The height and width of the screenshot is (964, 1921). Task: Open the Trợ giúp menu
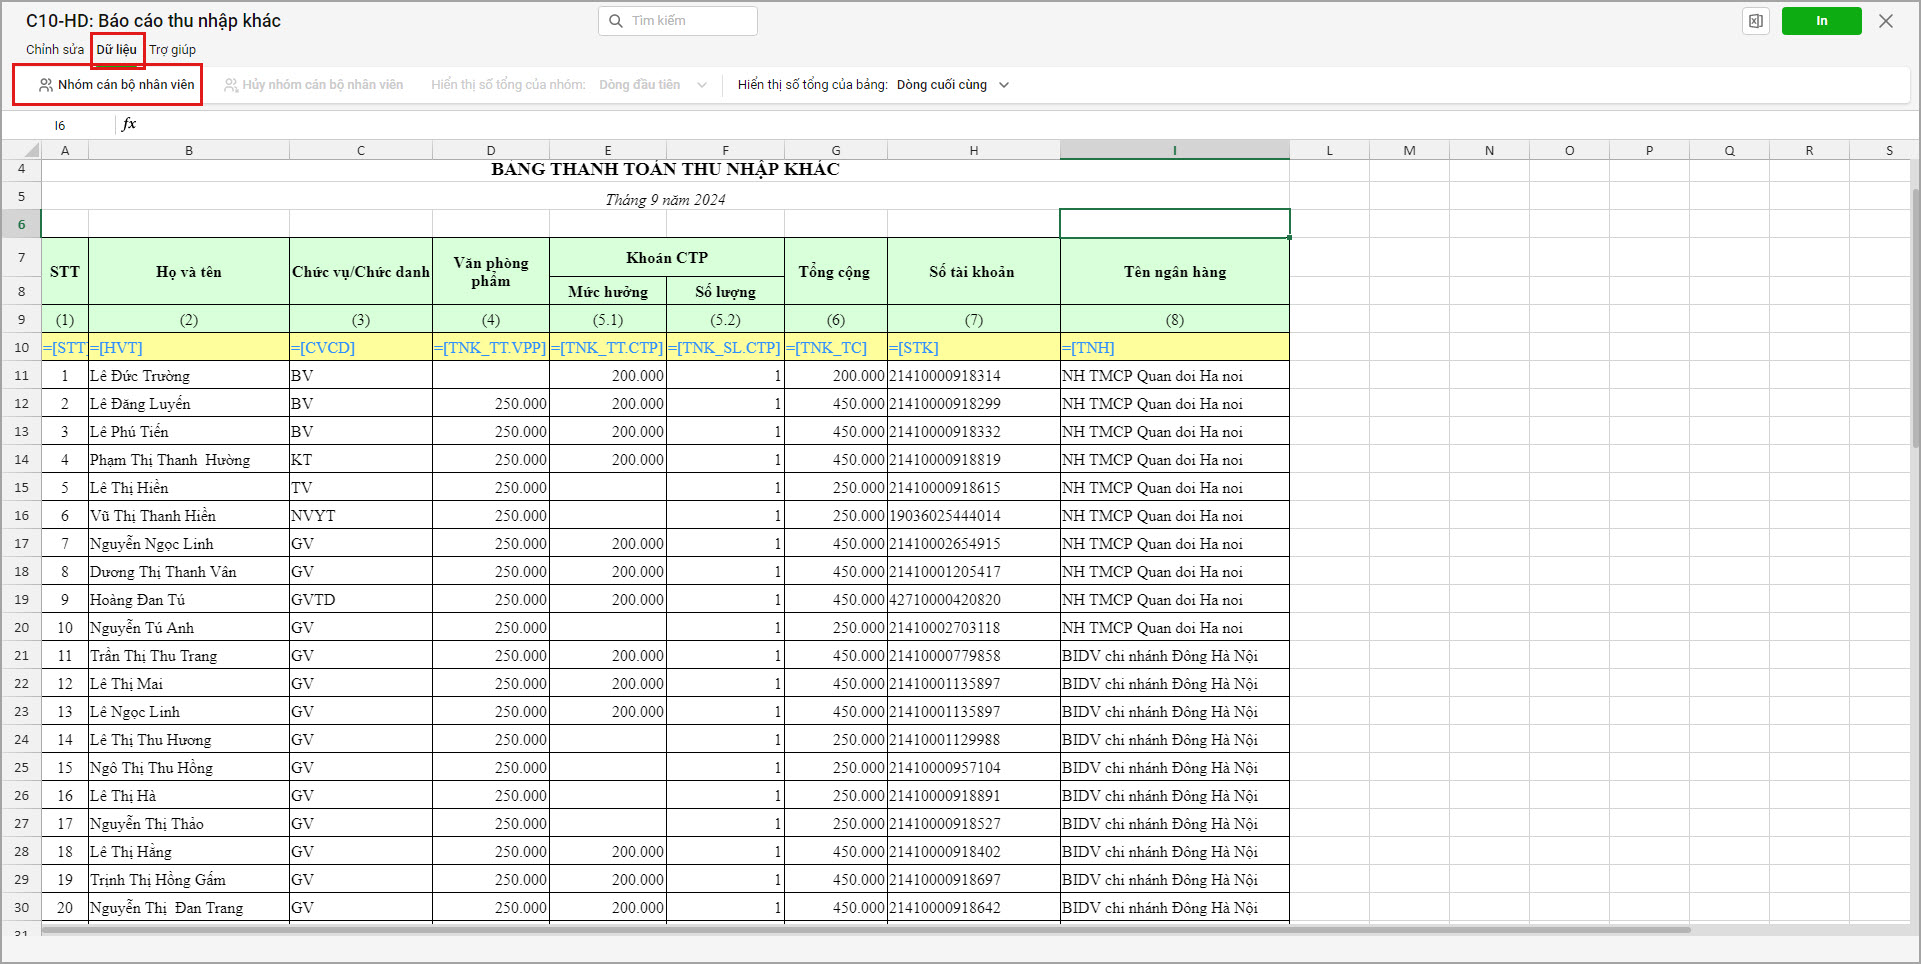(173, 49)
